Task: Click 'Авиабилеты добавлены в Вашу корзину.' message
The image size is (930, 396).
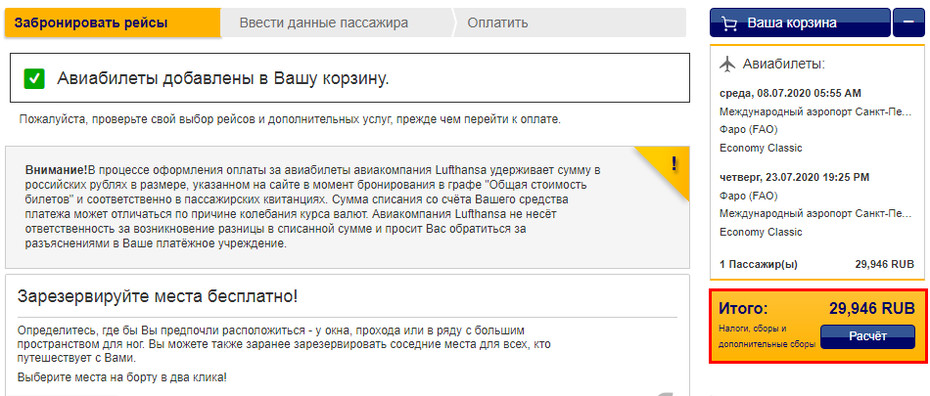Action: (223, 79)
